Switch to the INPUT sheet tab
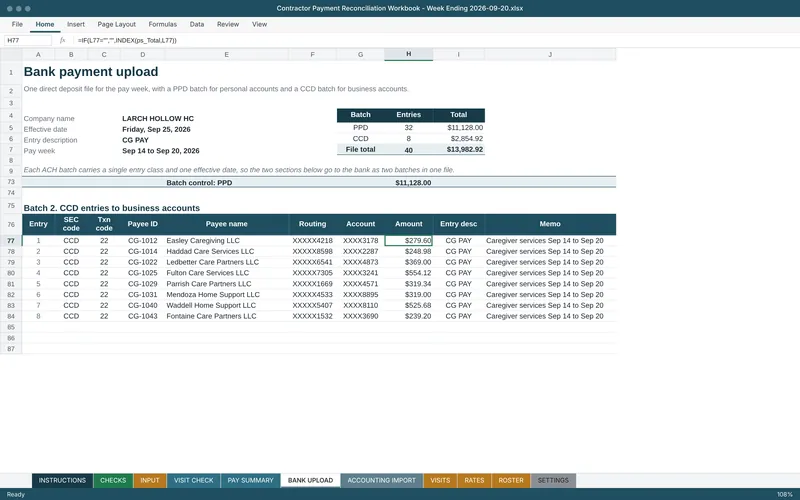Image resolution: width=800 pixels, height=500 pixels. tap(149, 480)
